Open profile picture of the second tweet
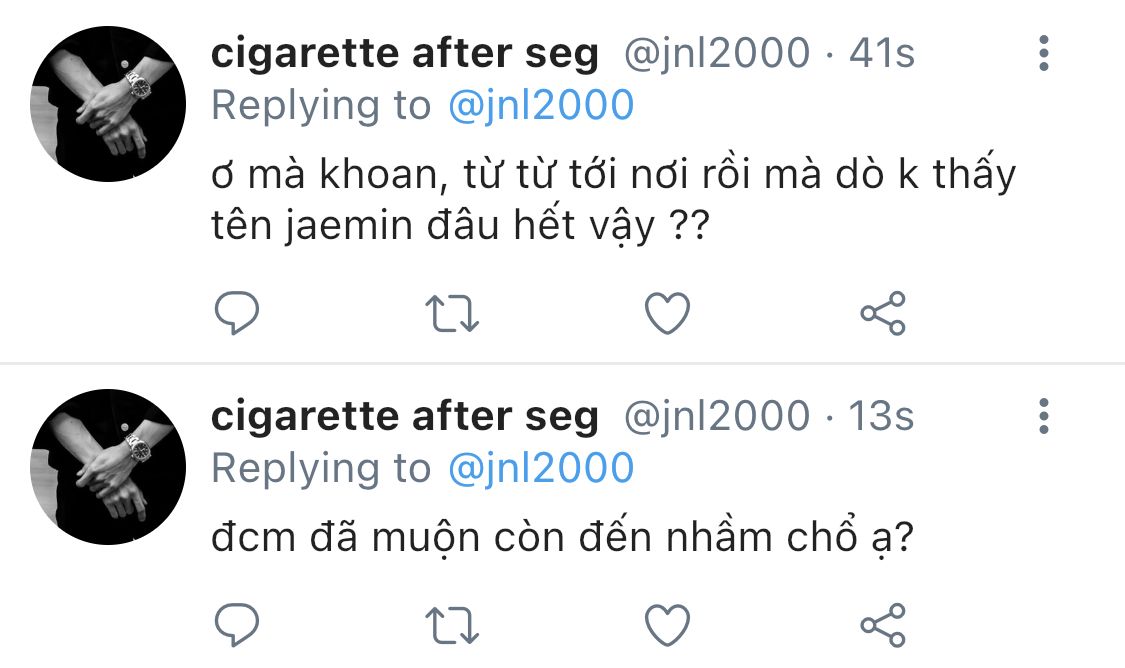 tap(108, 467)
